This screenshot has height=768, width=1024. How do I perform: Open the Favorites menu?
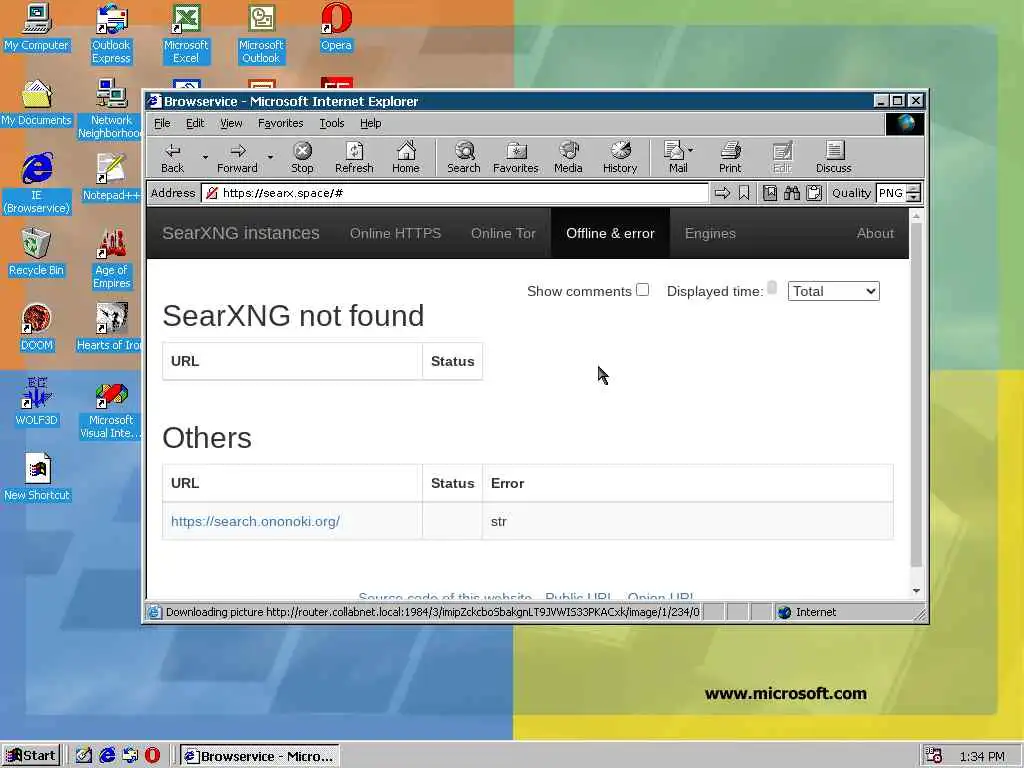click(x=280, y=123)
